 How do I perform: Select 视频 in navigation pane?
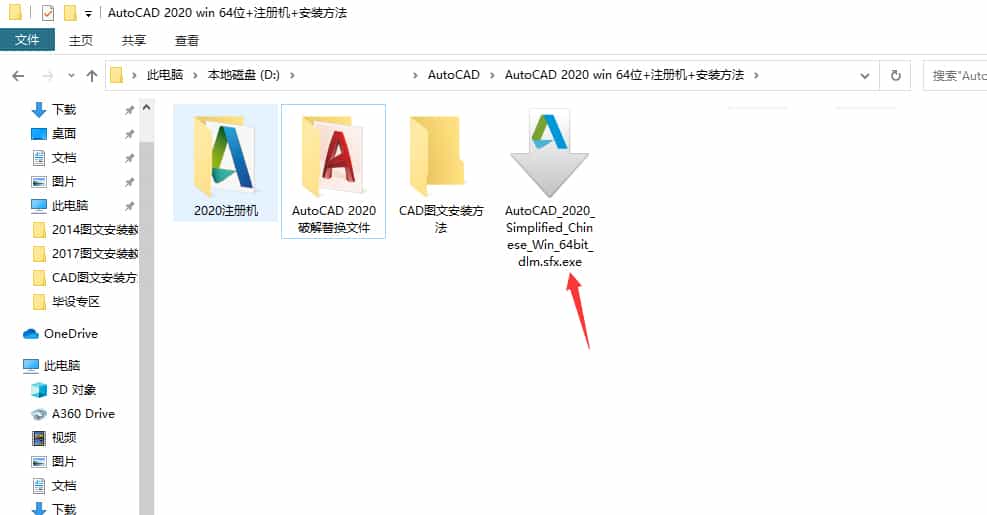tap(54, 438)
